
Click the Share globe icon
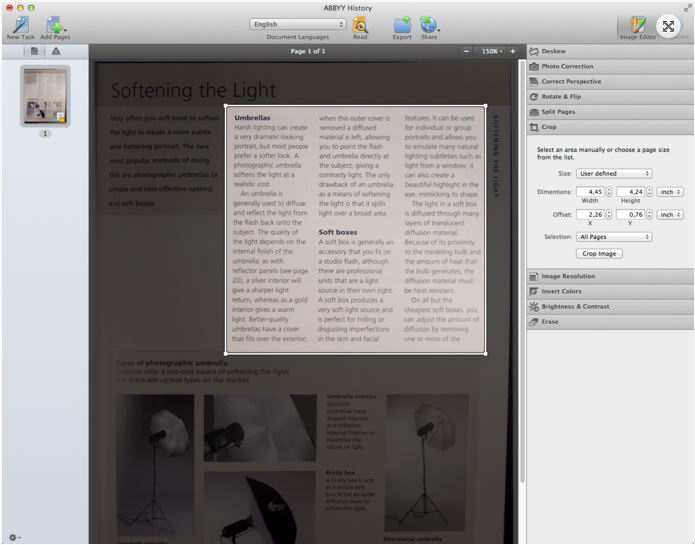tap(429, 25)
